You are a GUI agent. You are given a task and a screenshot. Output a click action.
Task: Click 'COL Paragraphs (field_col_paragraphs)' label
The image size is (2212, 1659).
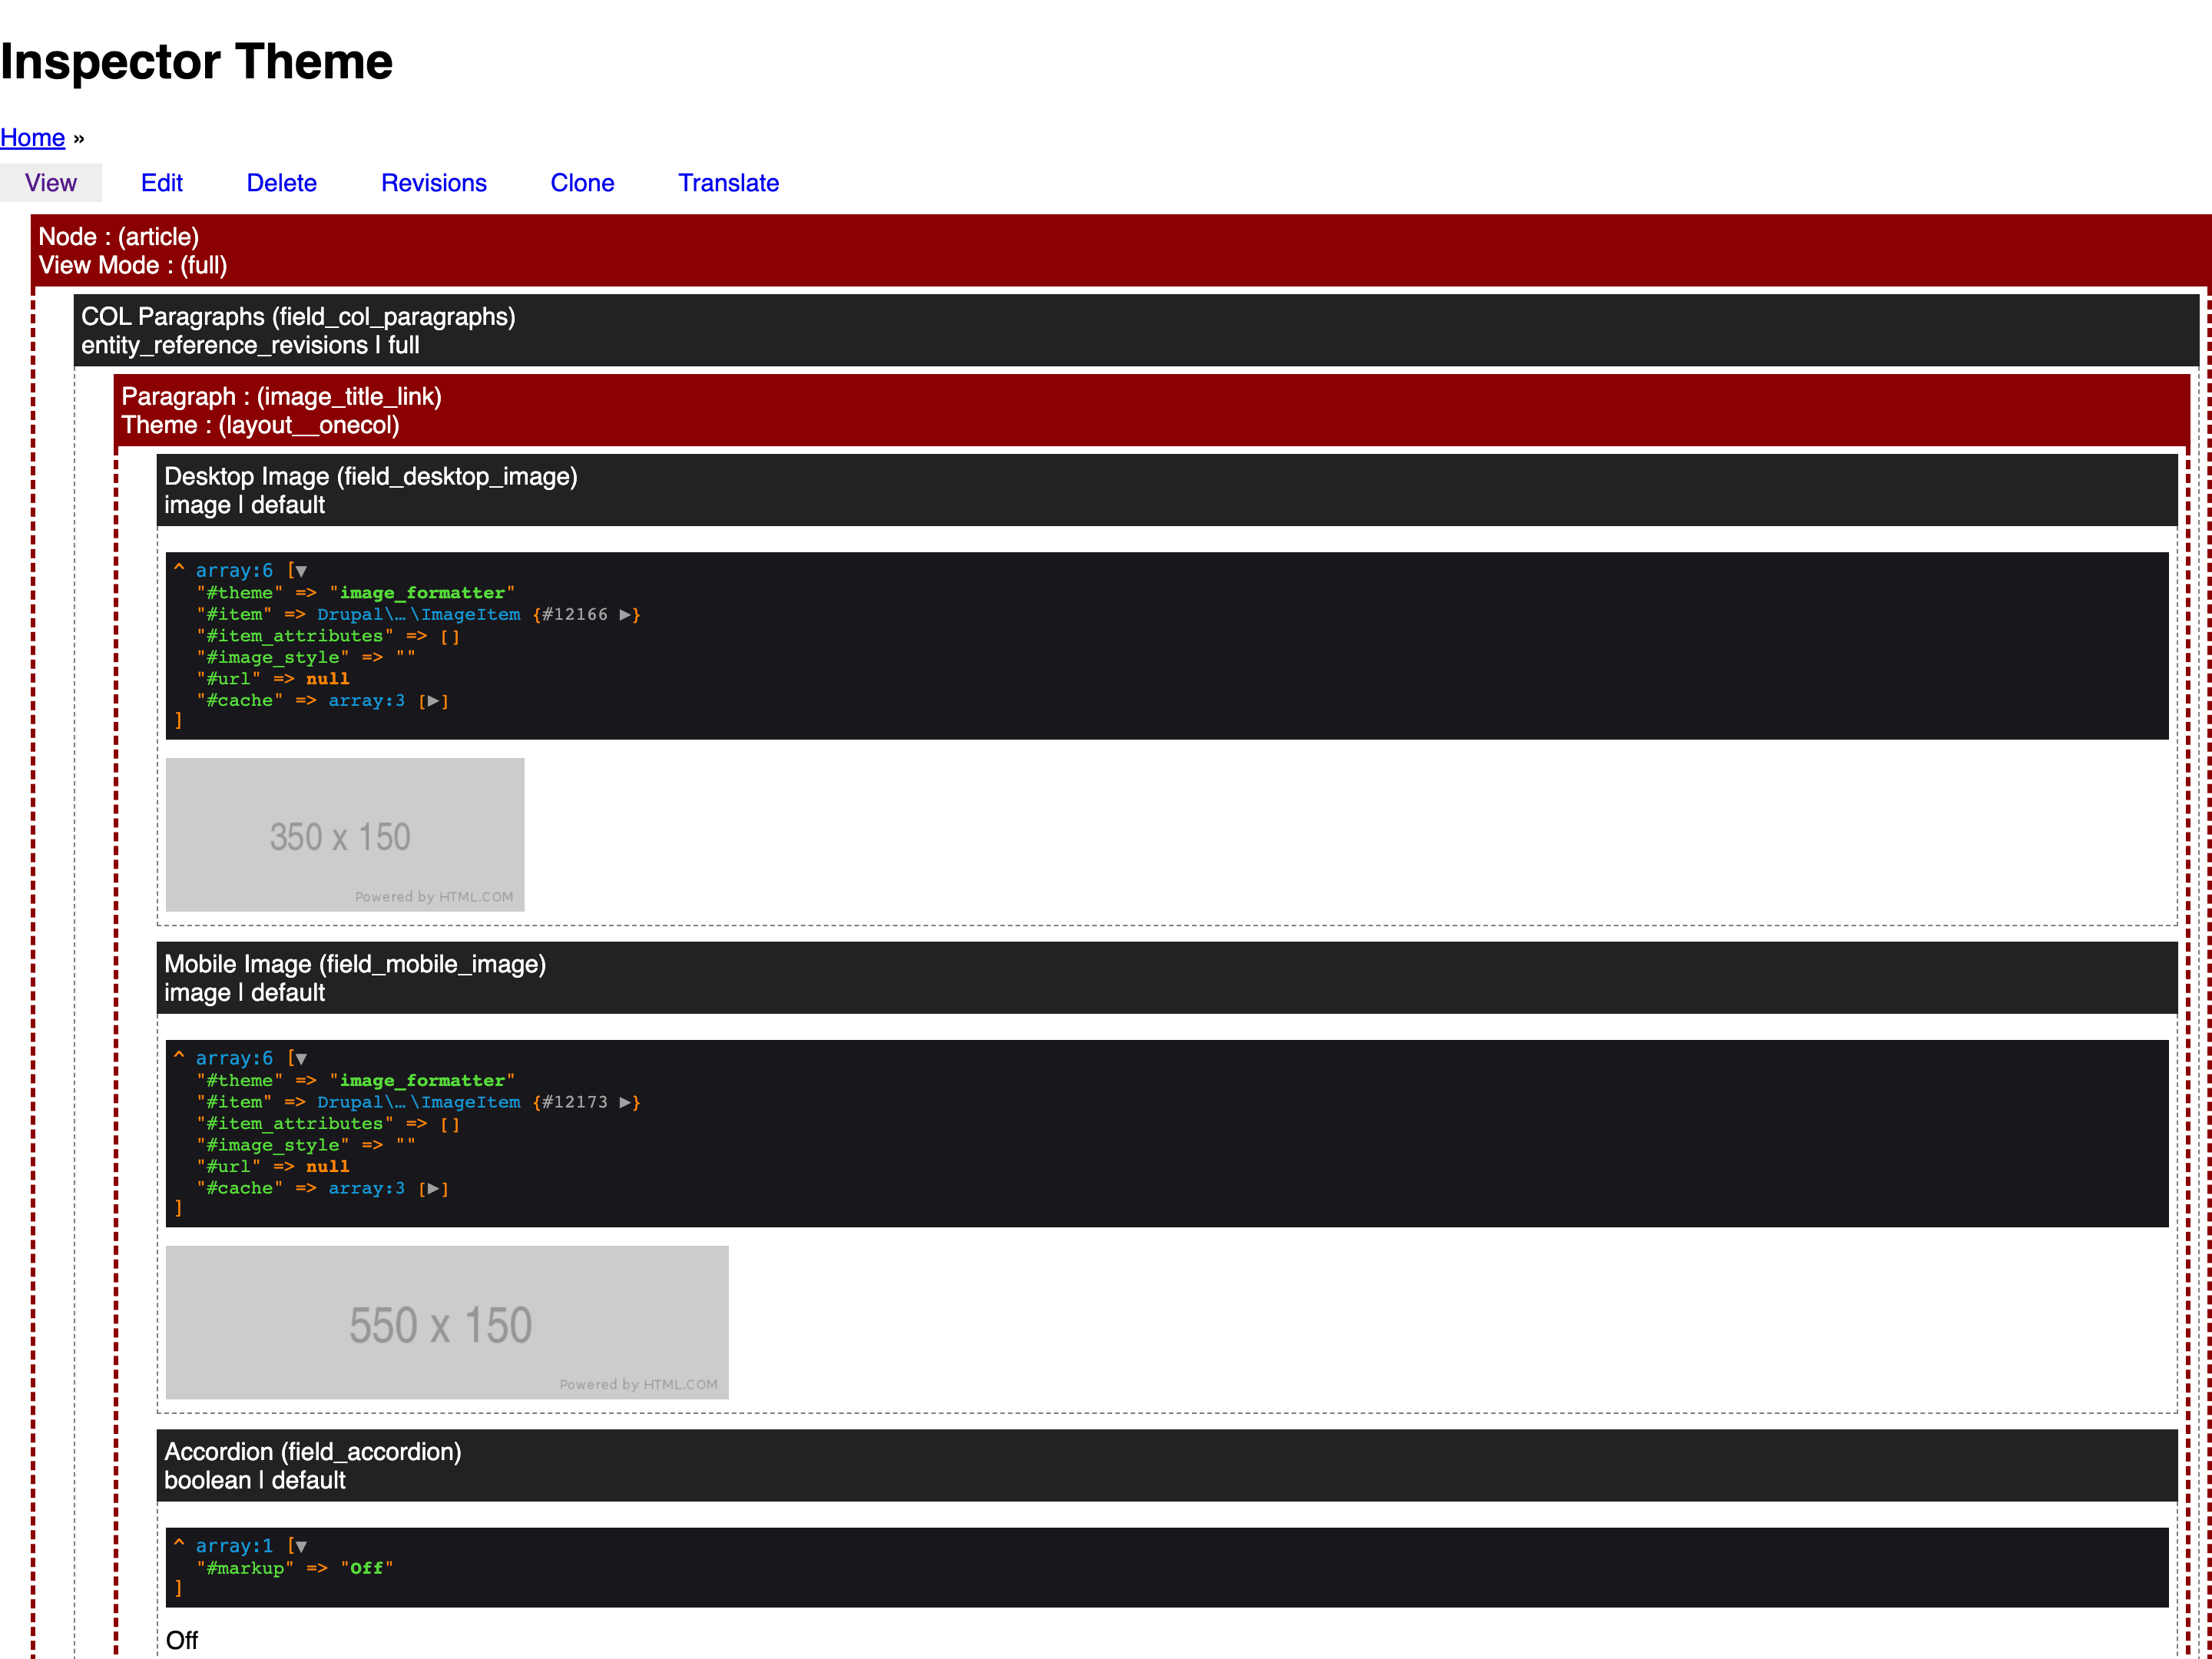tap(298, 317)
